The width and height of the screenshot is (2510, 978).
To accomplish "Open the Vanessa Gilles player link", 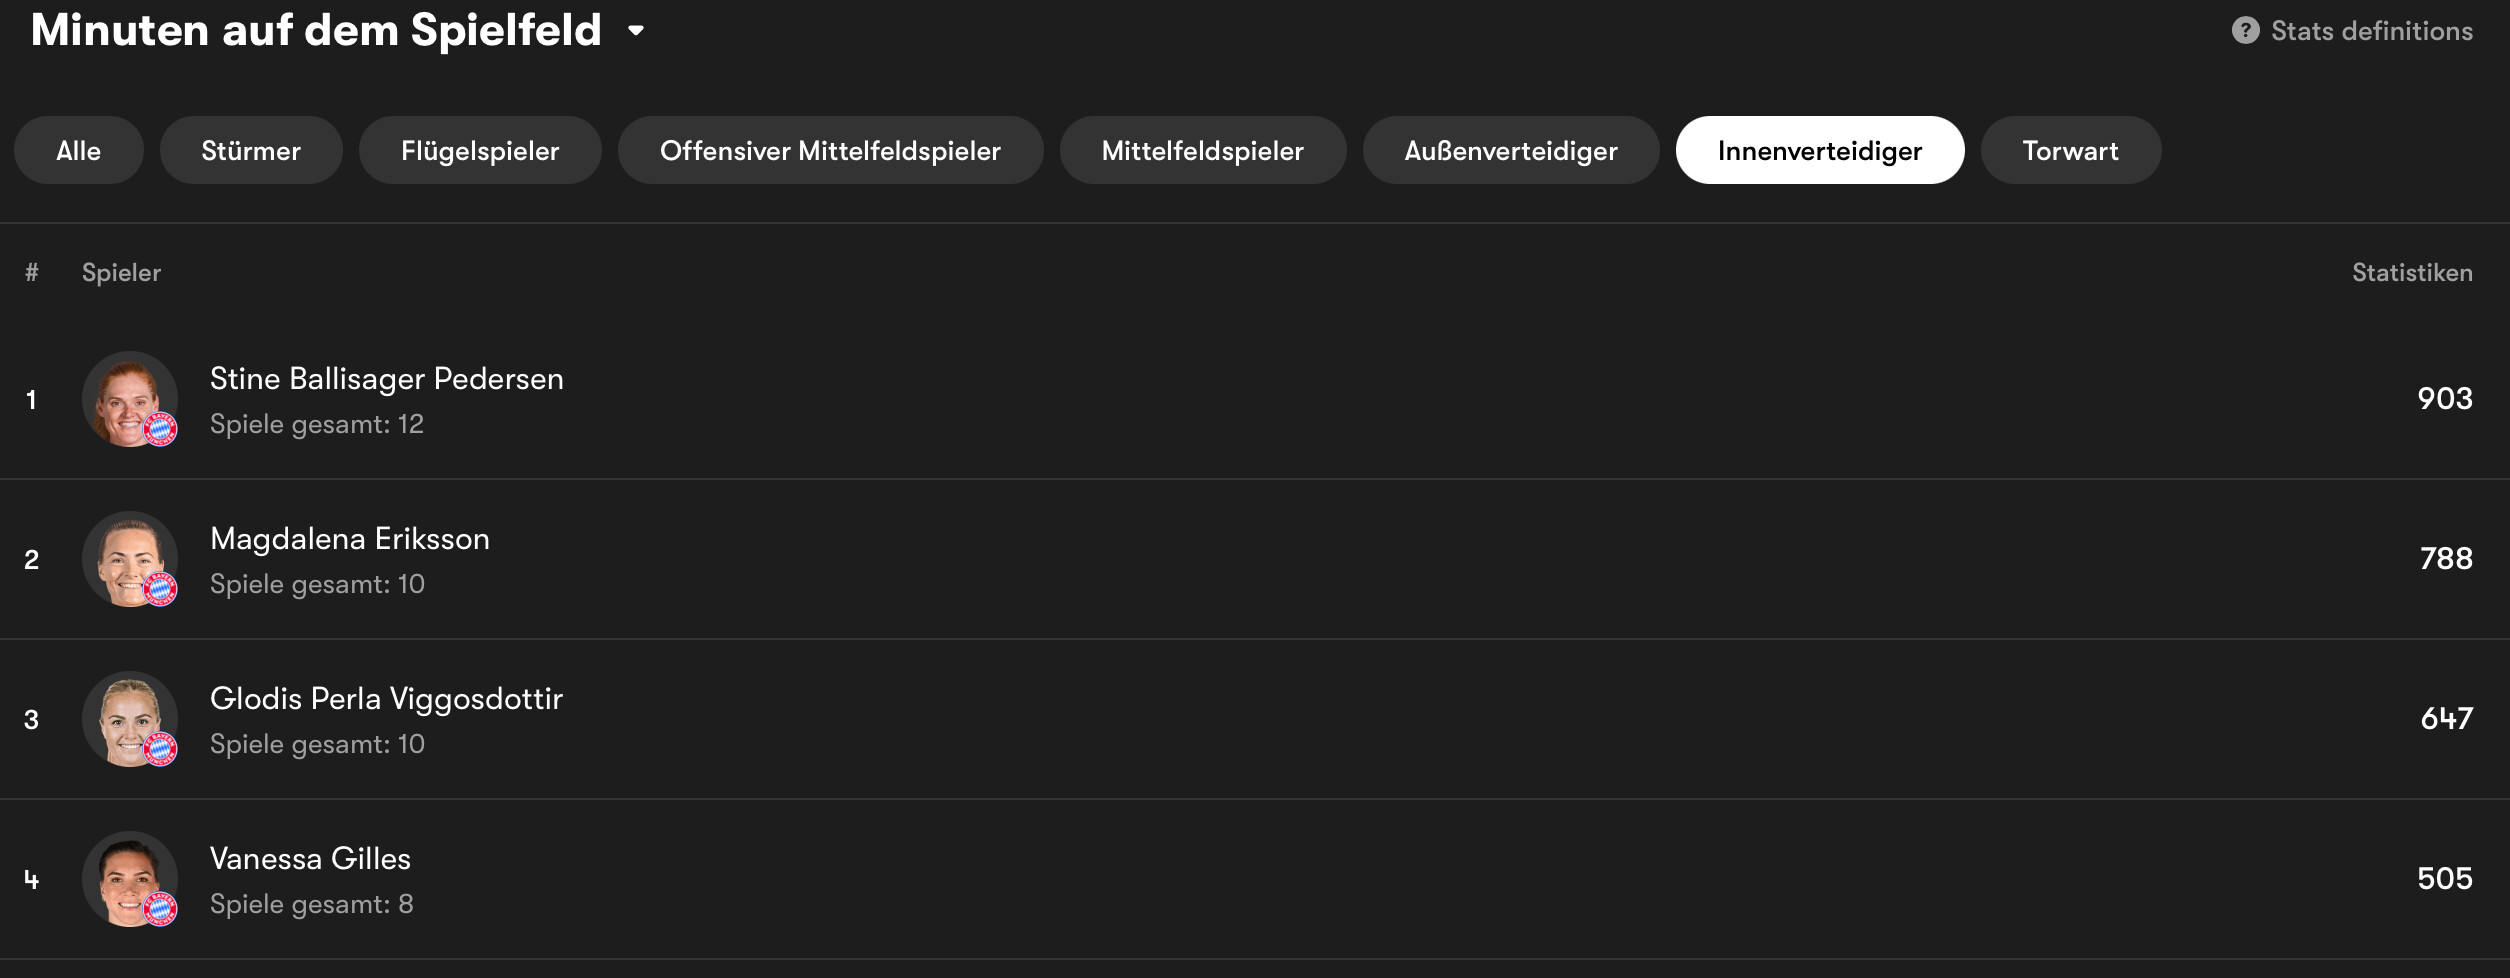I will click(310, 859).
